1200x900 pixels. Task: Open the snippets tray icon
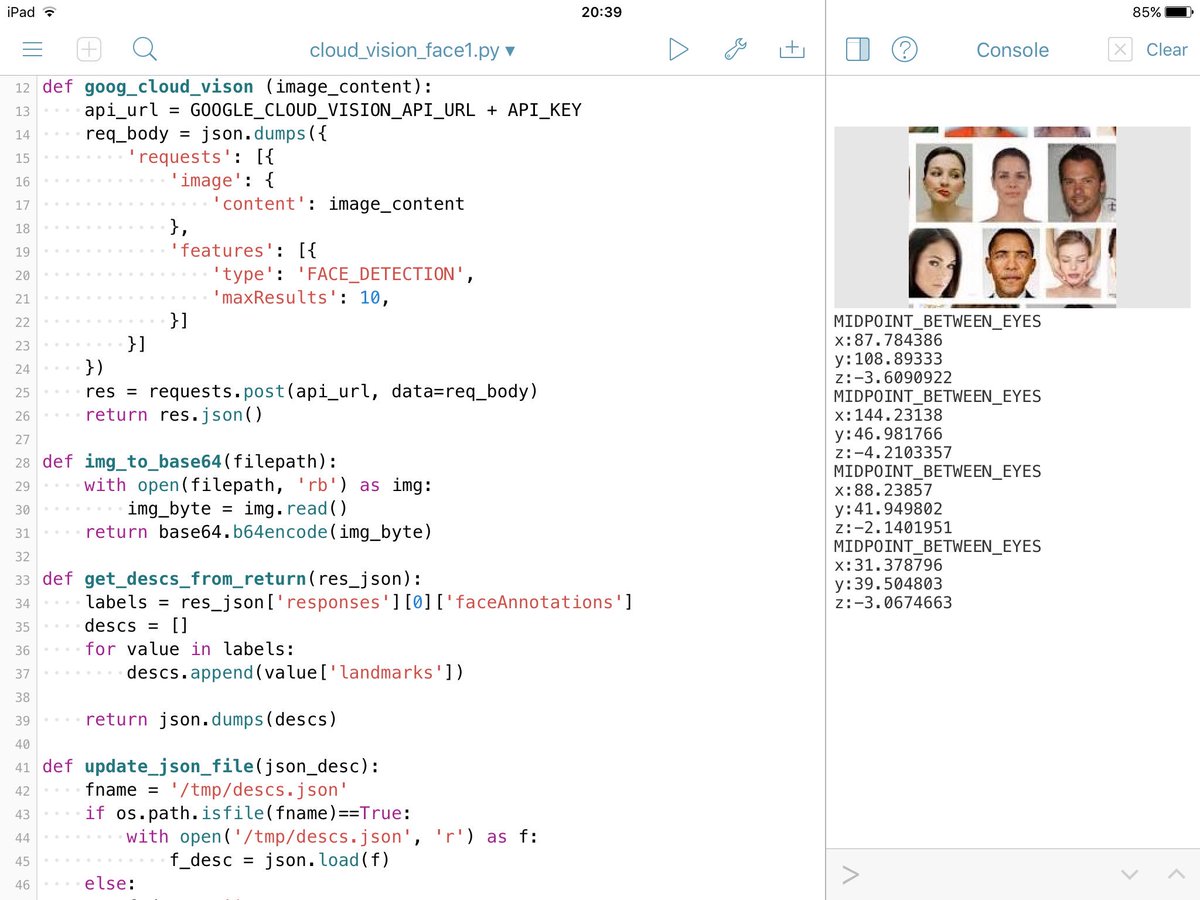tap(791, 49)
